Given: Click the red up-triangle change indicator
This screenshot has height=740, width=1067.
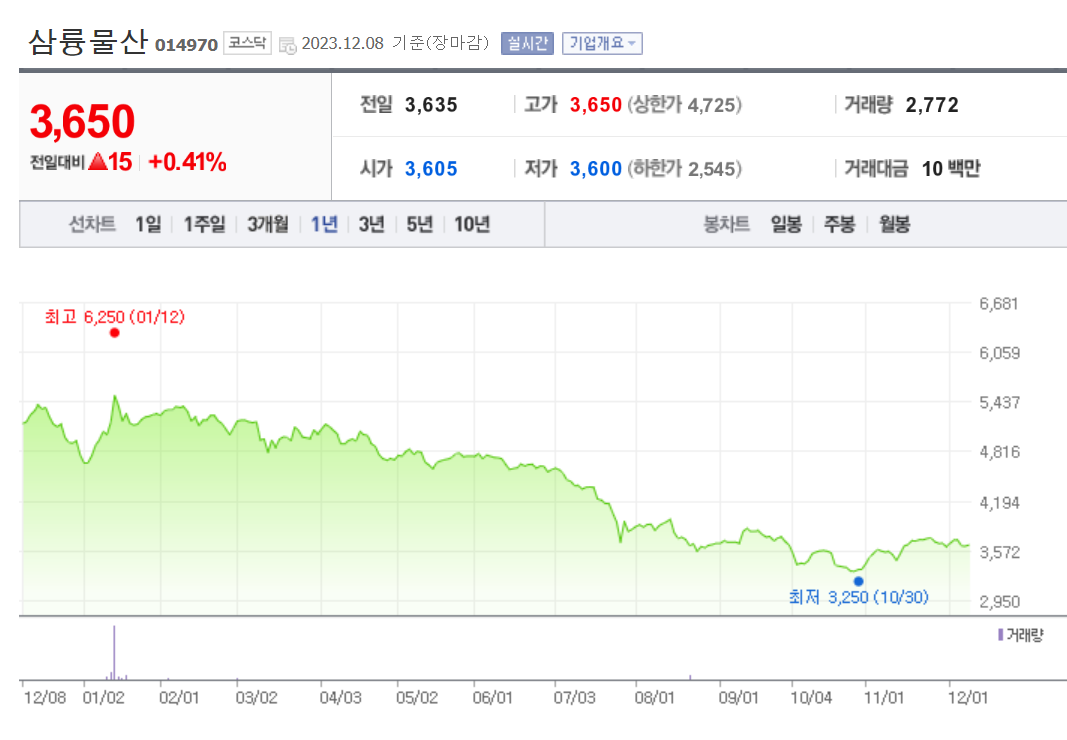Looking at the screenshot, I should click(98, 161).
